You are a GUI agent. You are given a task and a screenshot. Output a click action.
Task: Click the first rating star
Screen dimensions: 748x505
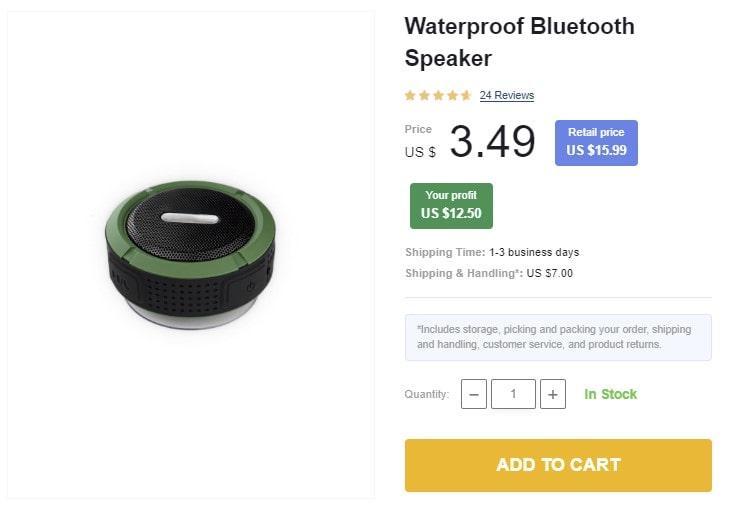pos(410,96)
